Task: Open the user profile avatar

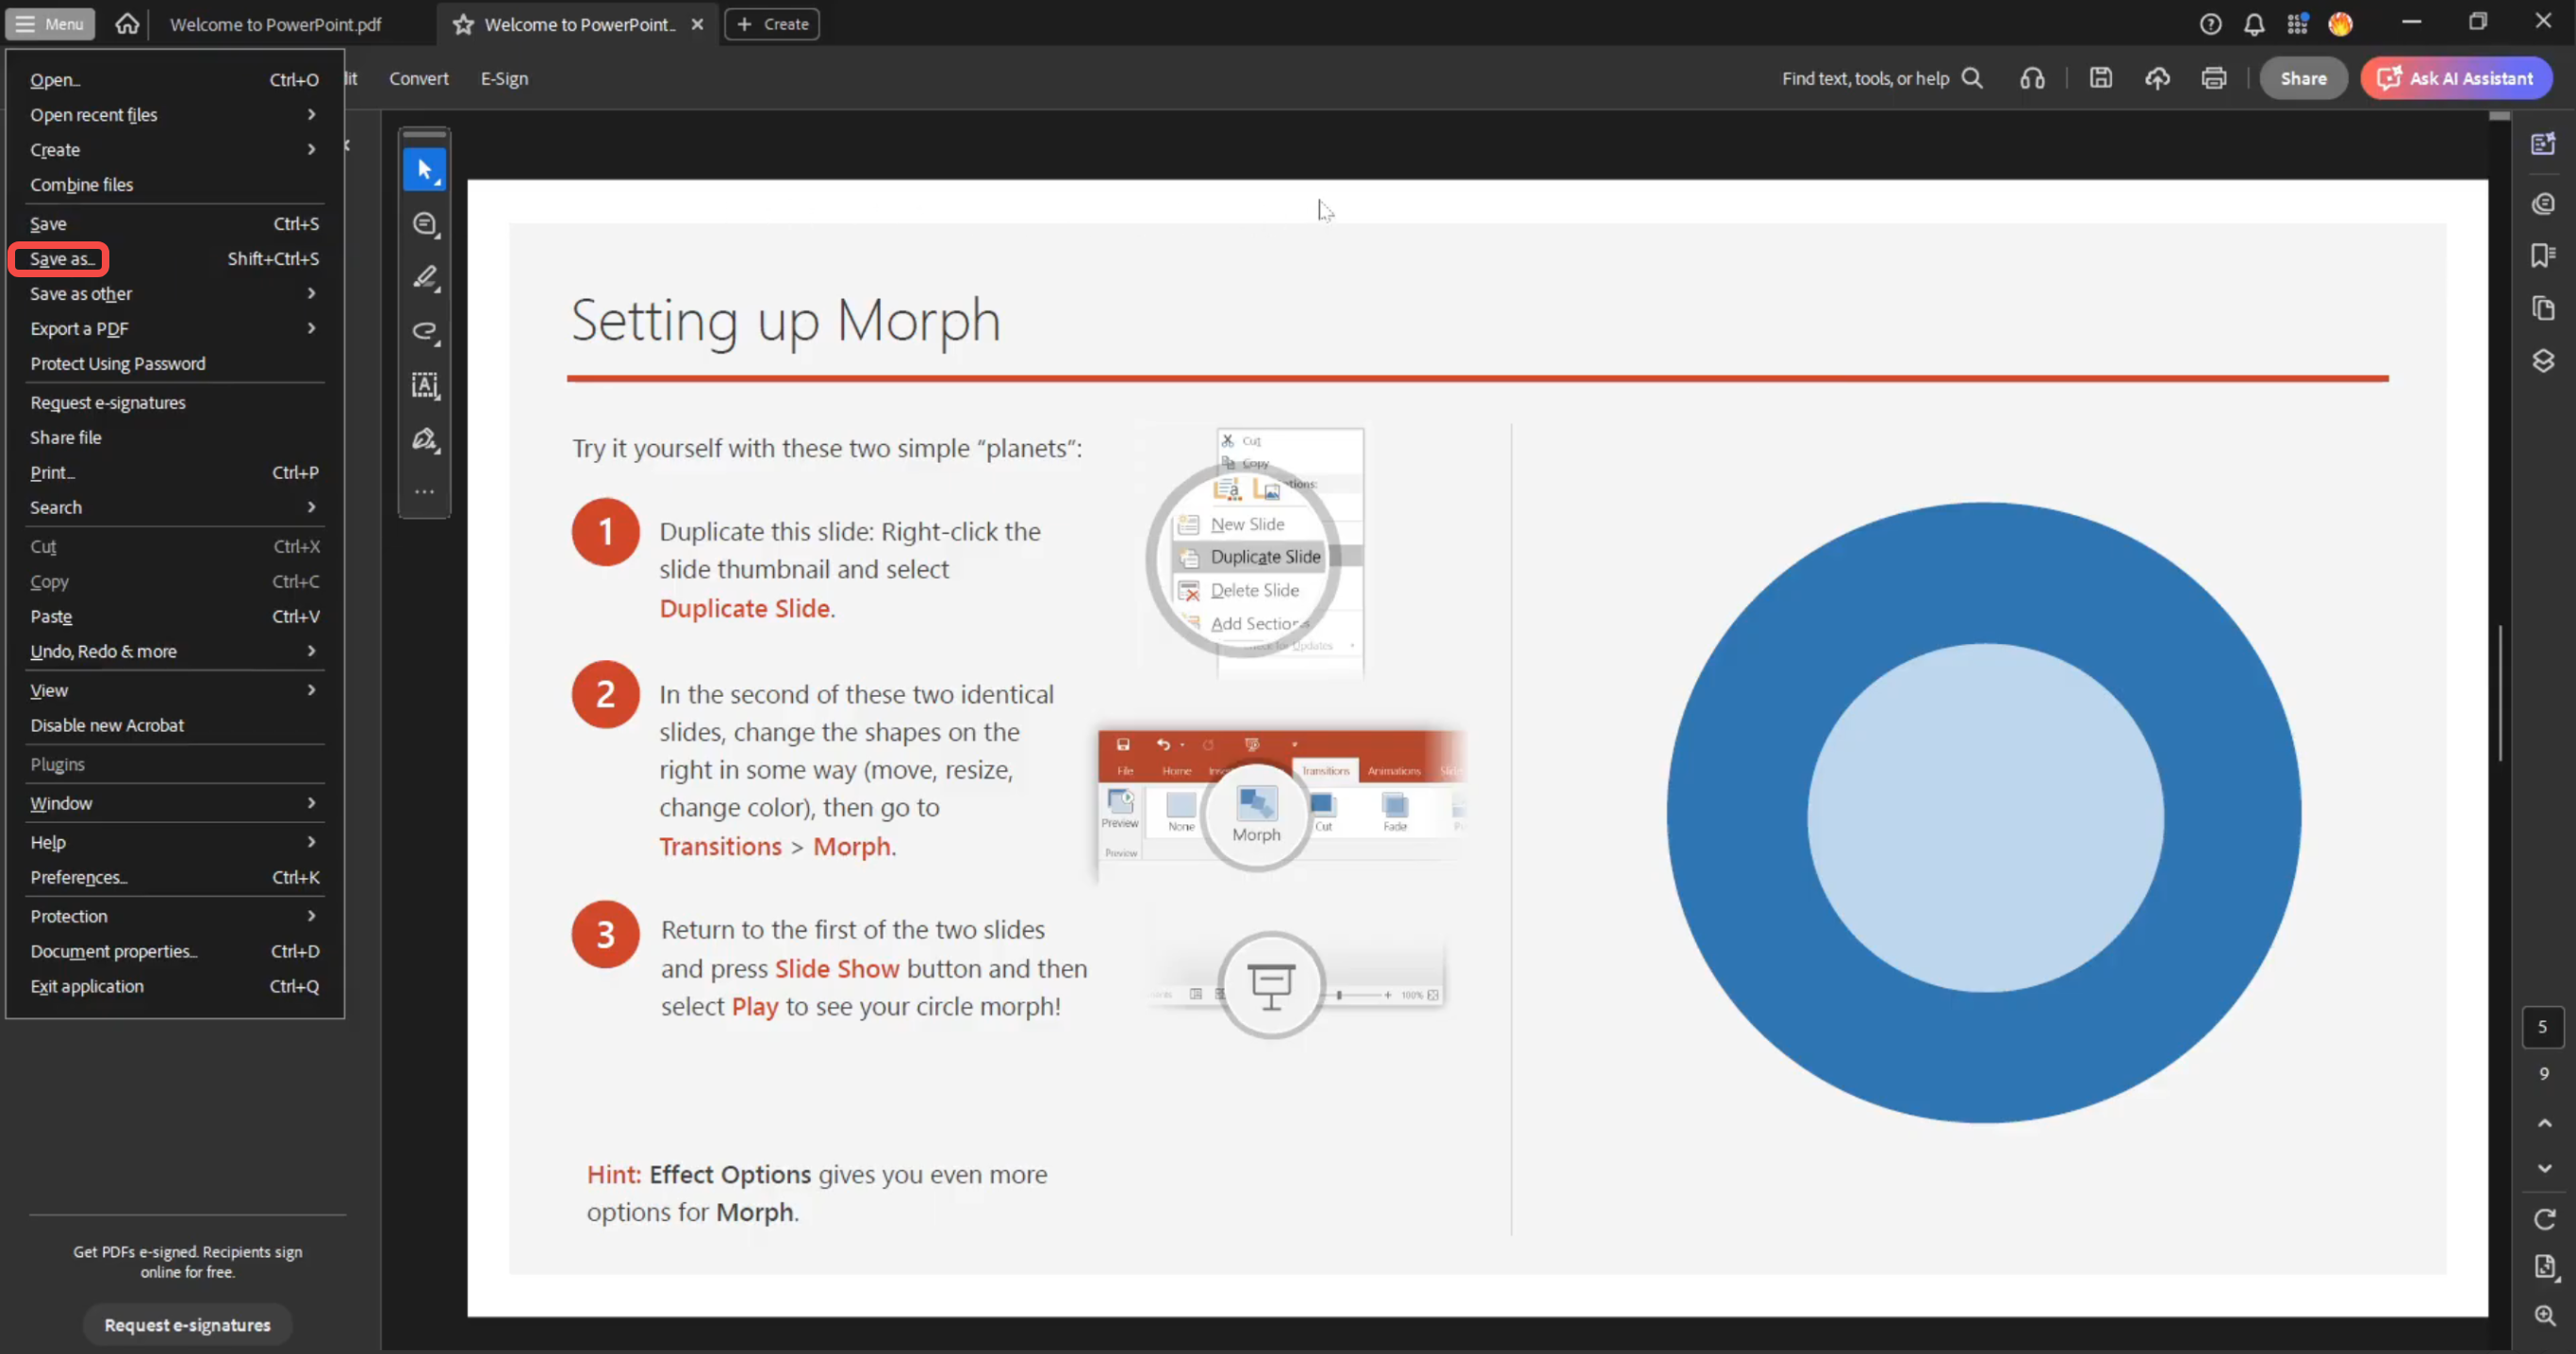Action: tap(2340, 24)
